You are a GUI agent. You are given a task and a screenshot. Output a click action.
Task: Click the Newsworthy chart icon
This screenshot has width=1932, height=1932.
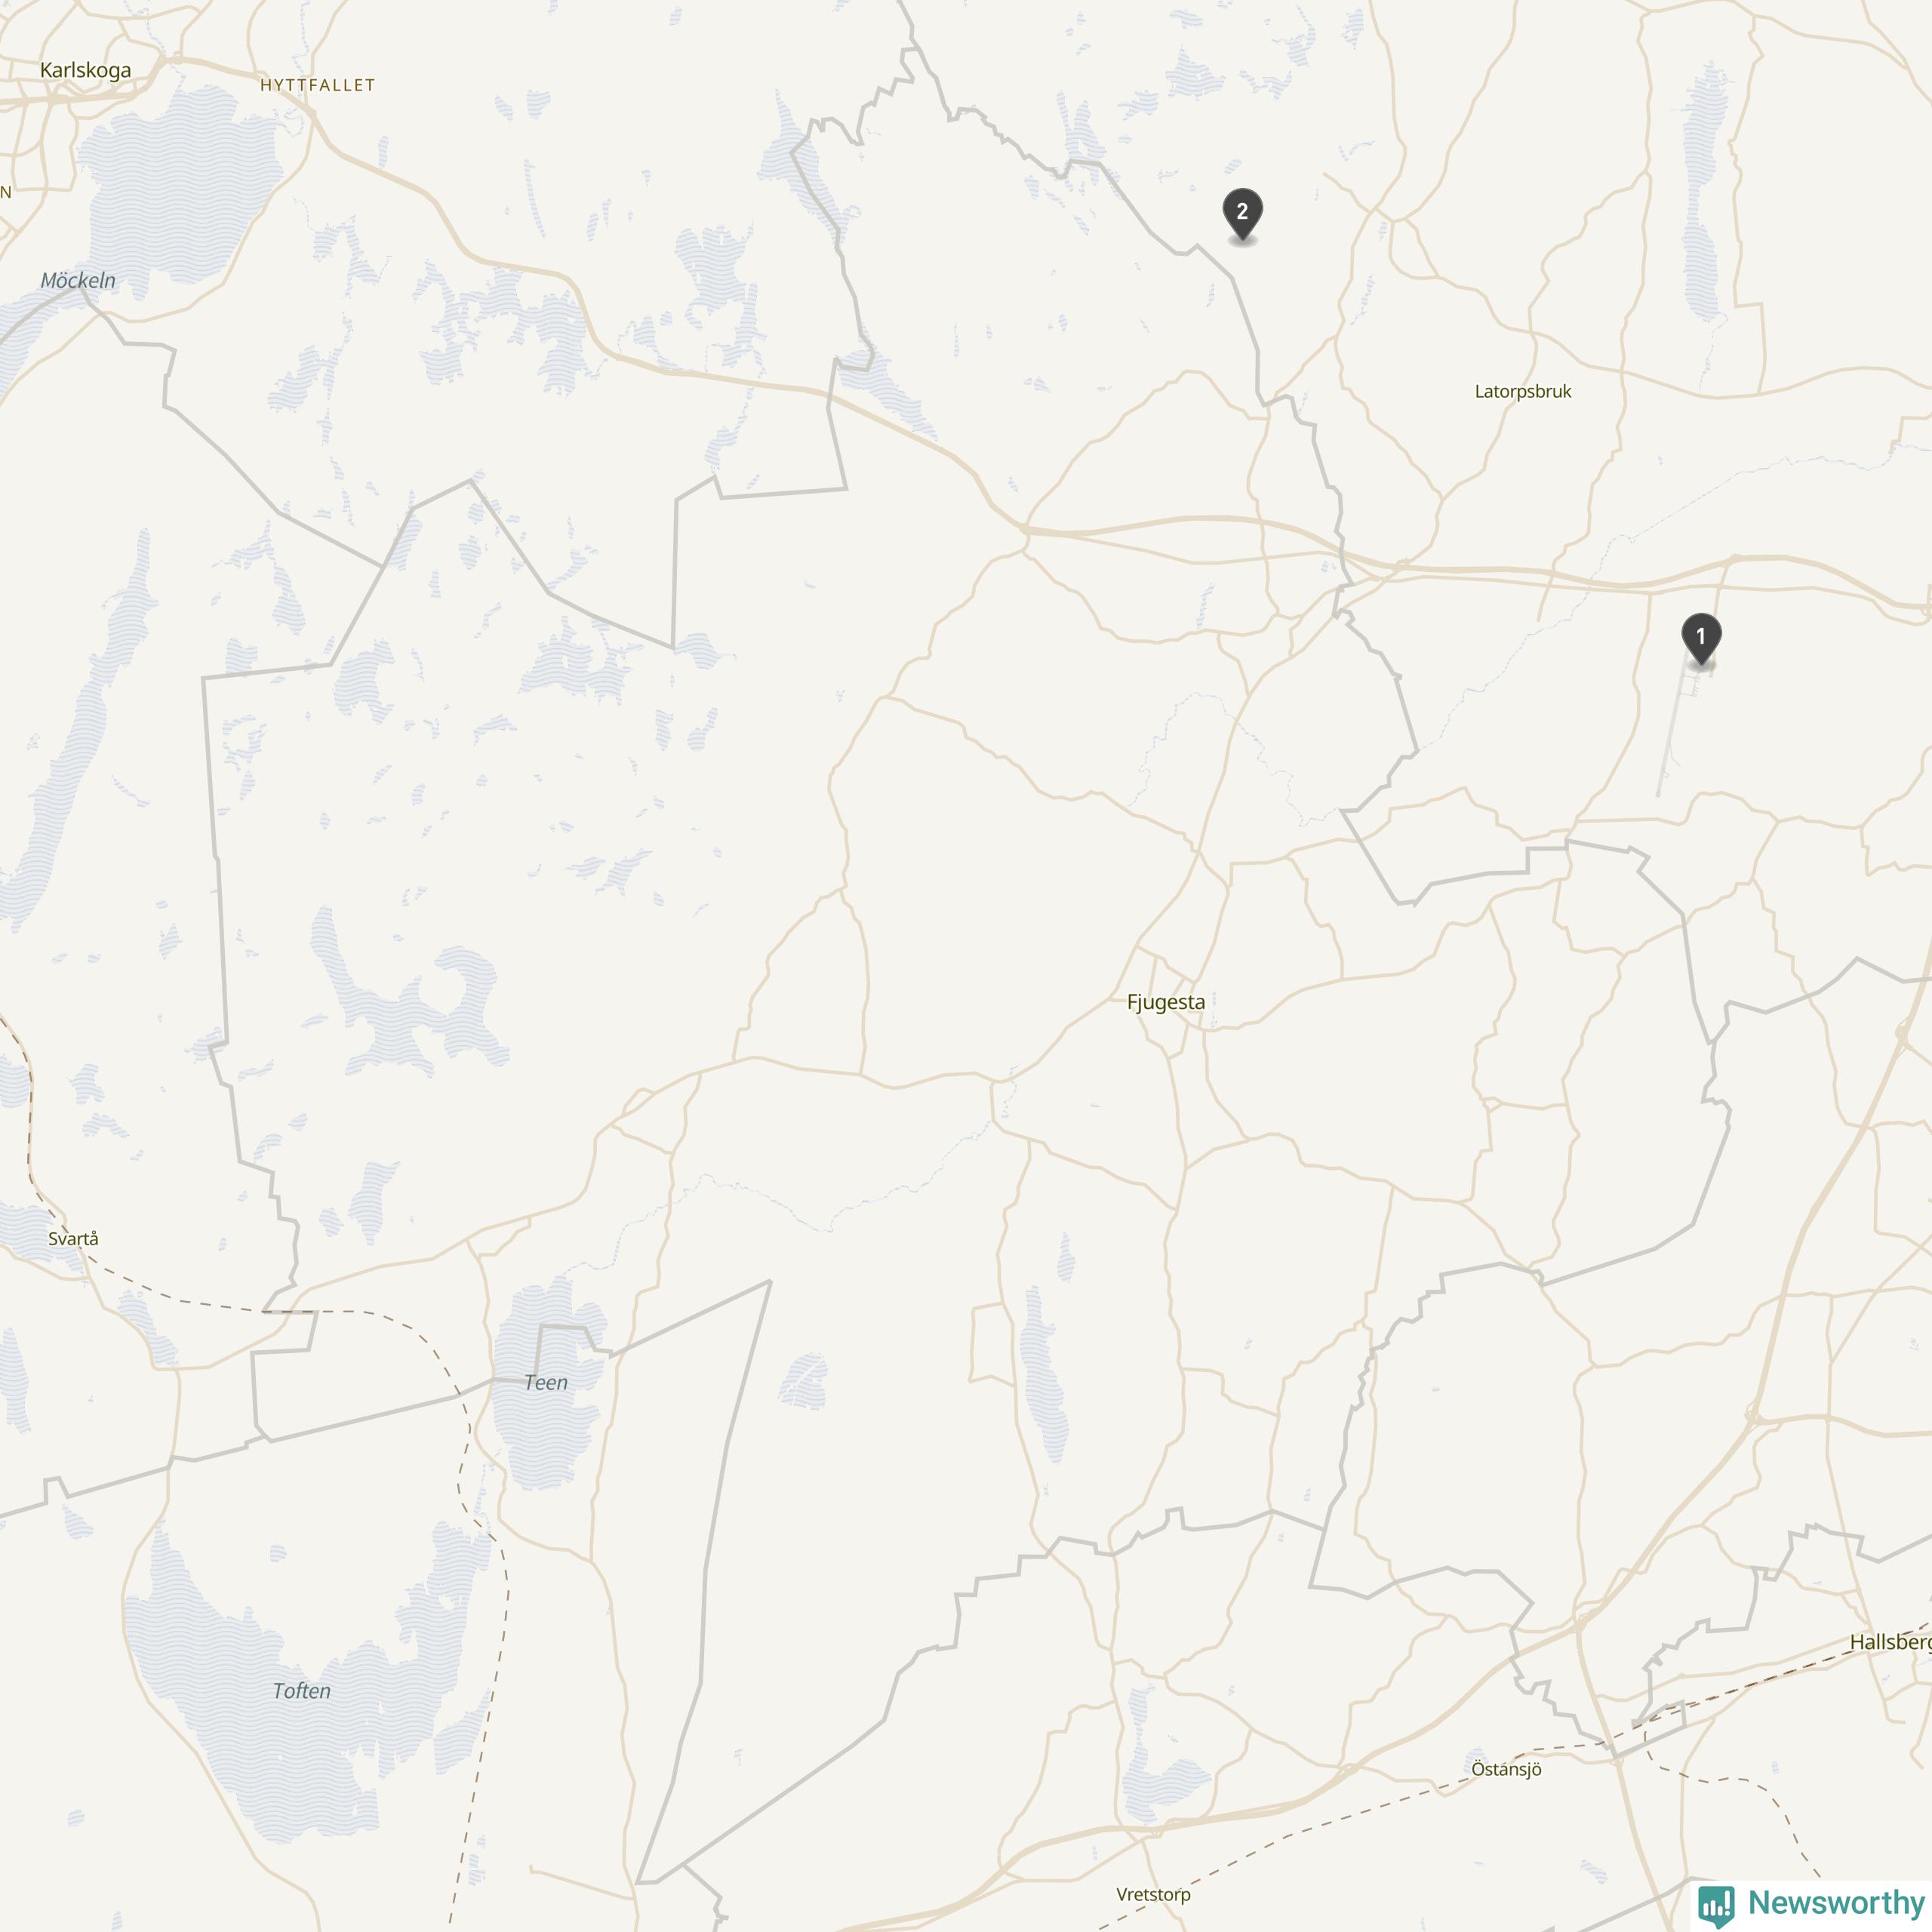coord(1716,1904)
